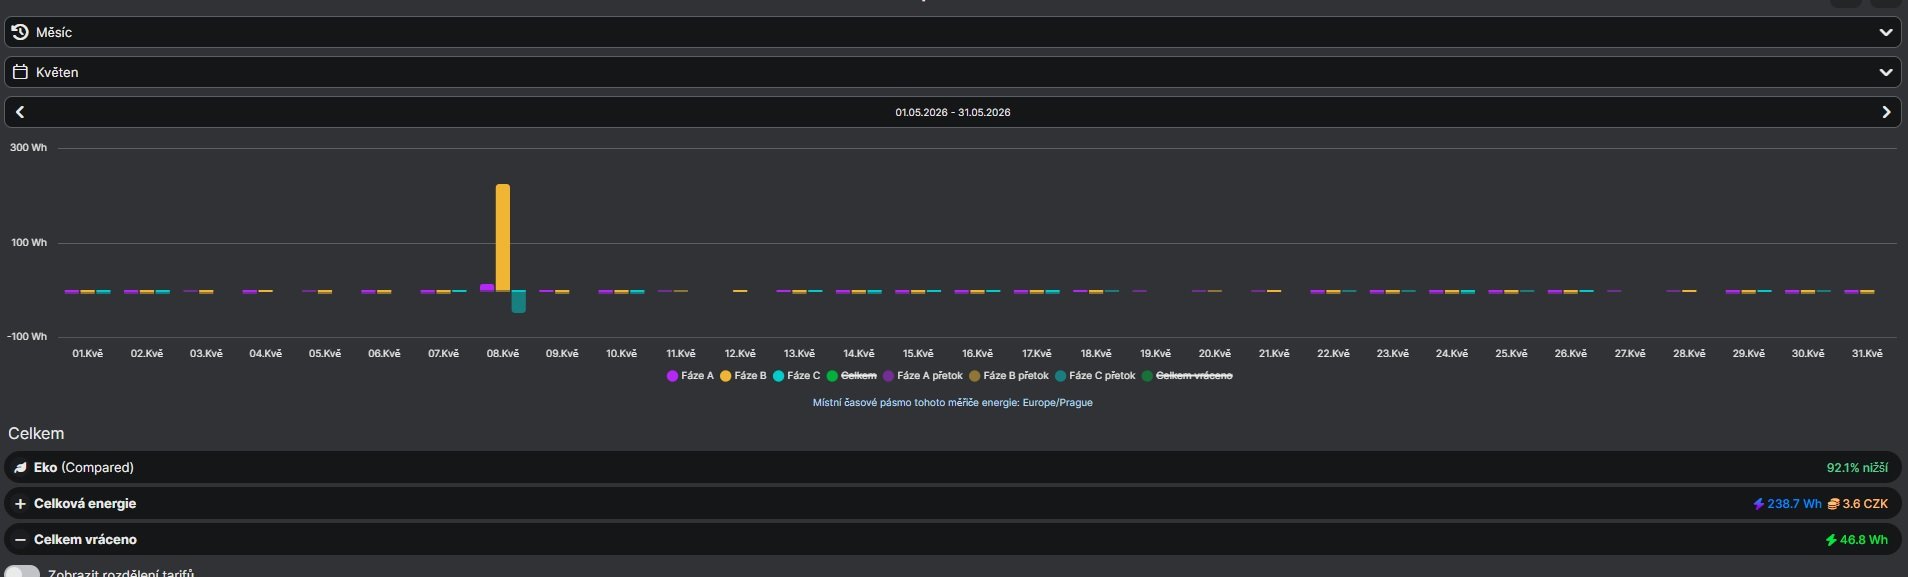Screen dimensions: 1908x577
Task: Toggle Fáze A legend series
Action: [x=690, y=376]
